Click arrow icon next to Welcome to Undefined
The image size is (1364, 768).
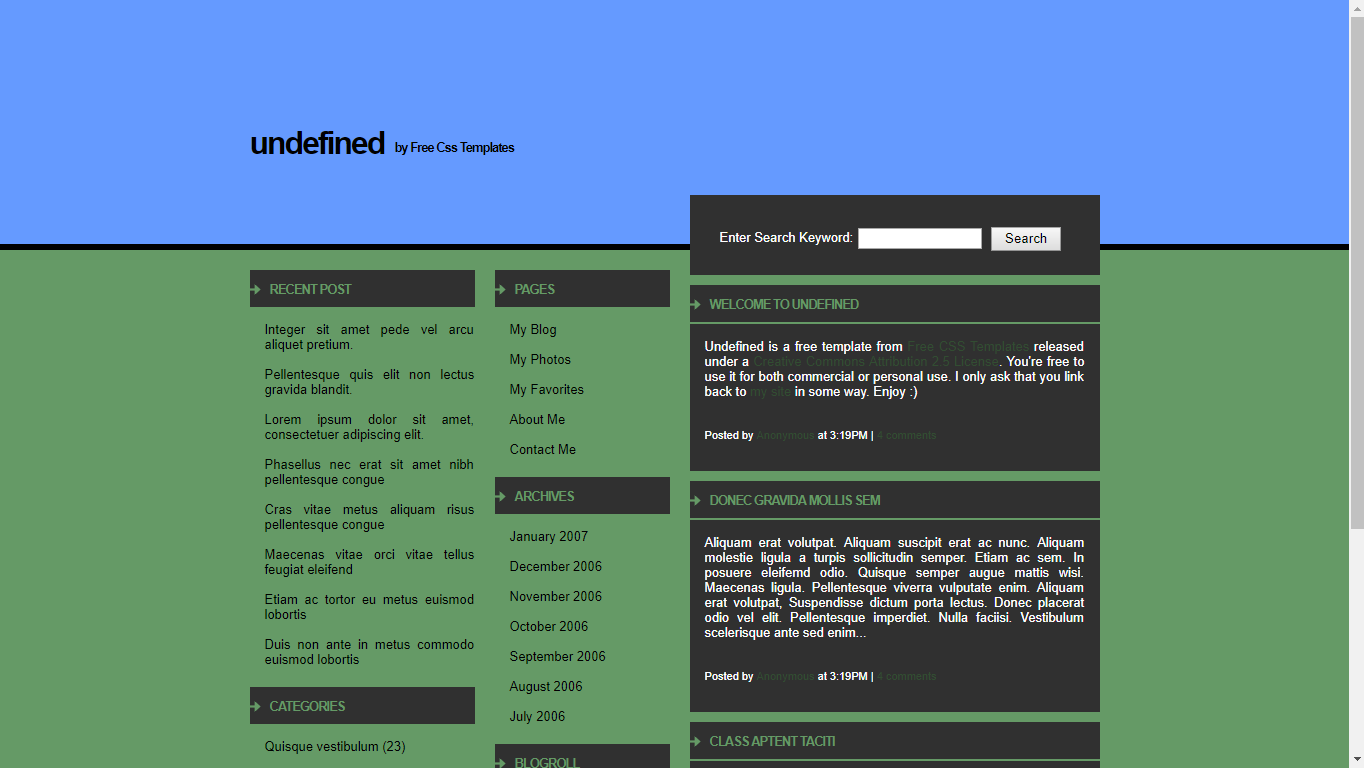click(x=696, y=304)
